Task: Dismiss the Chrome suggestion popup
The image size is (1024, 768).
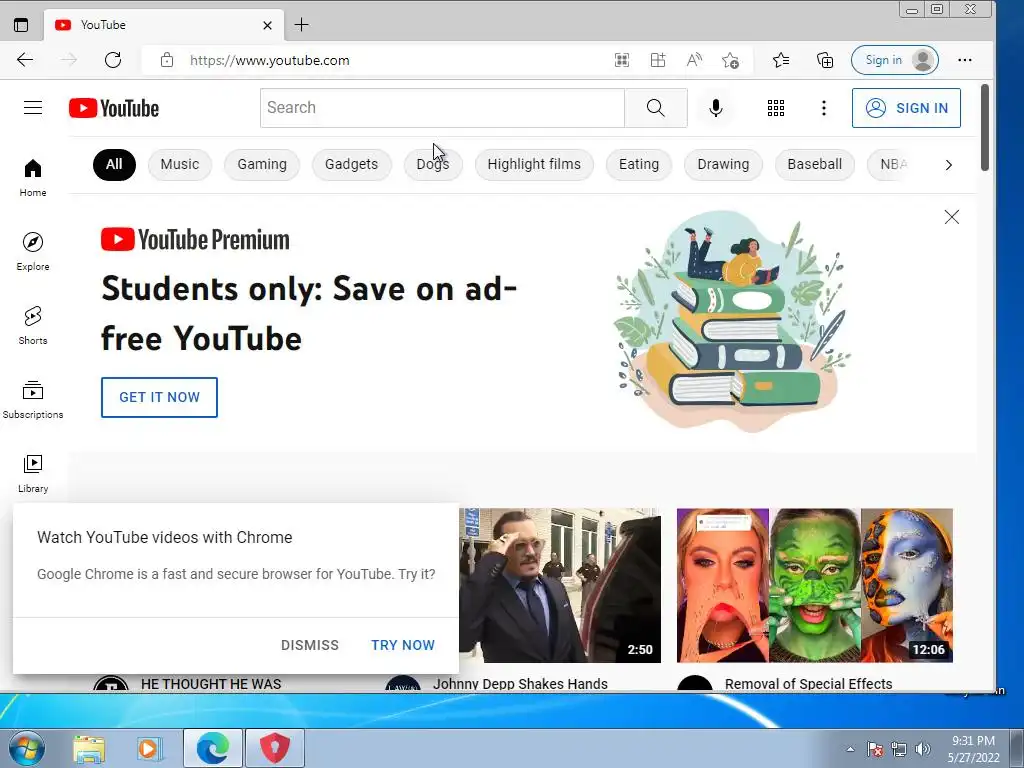Action: 310,645
